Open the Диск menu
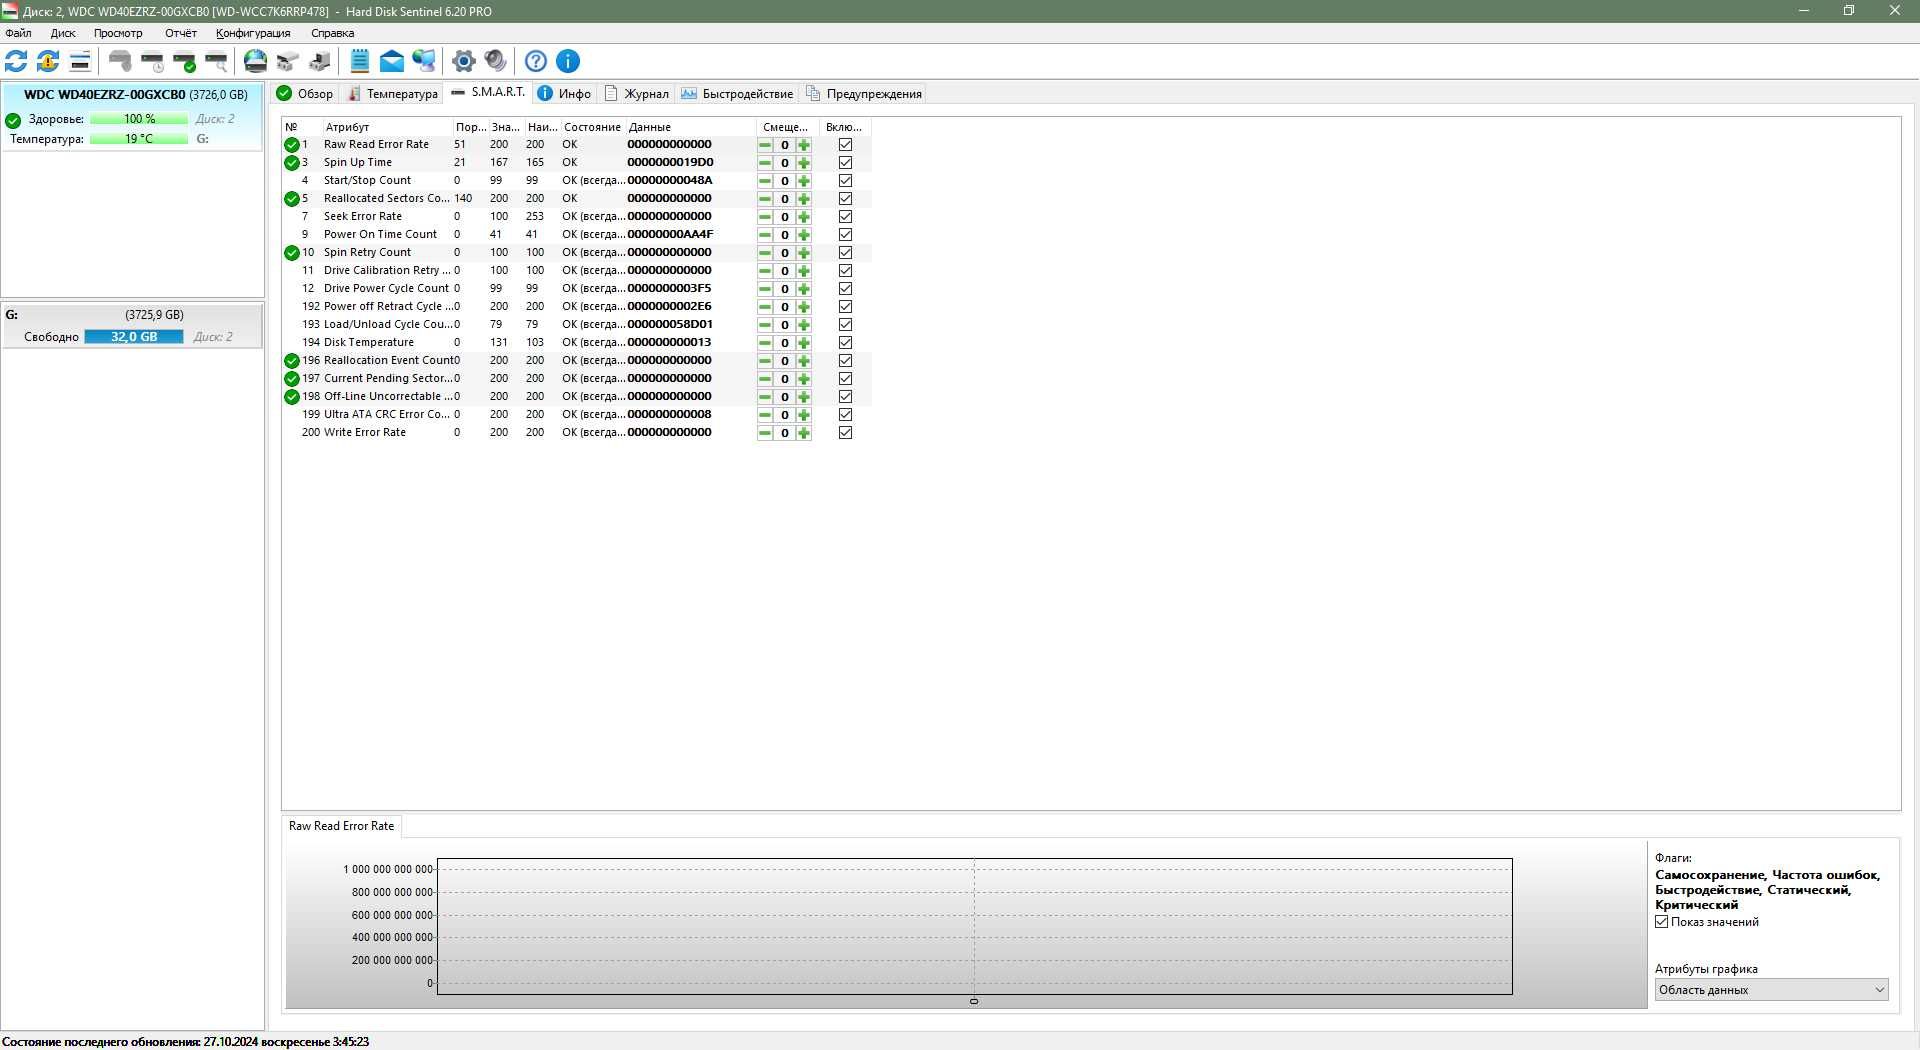 [63, 33]
